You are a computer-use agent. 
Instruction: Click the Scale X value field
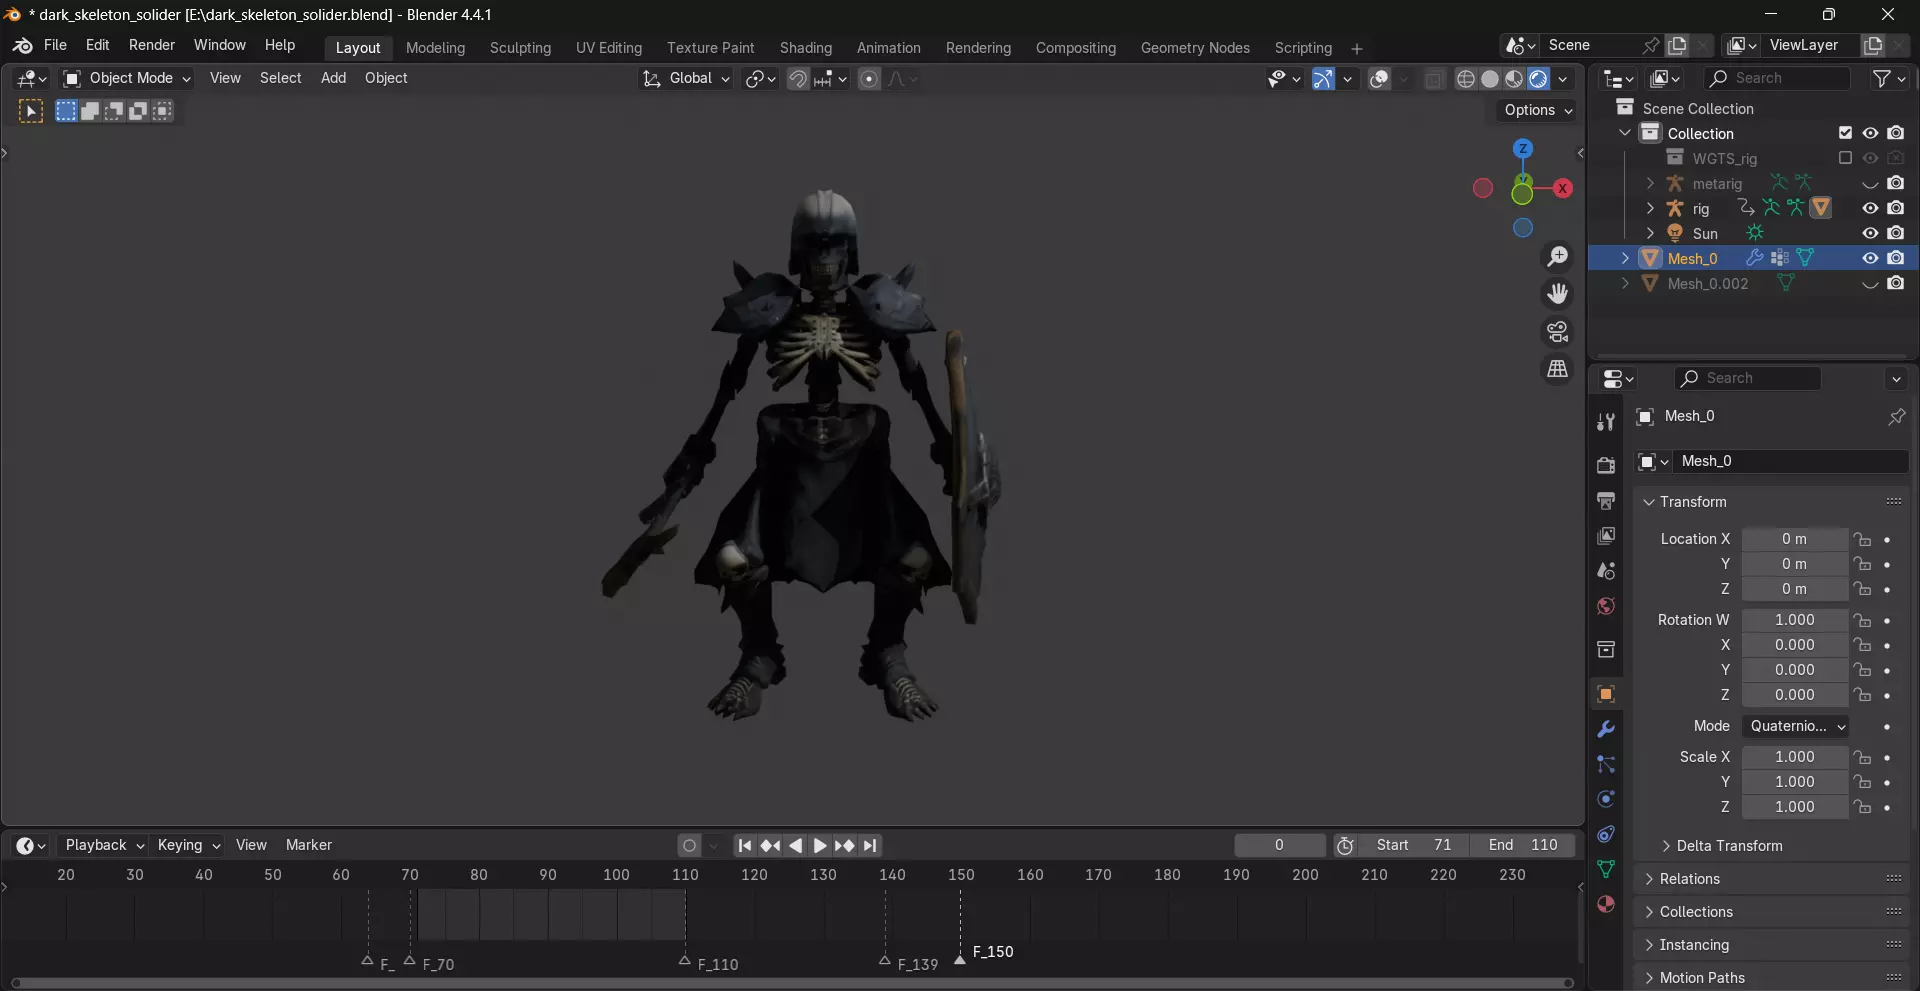pyautogui.click(x=1795, y=757)
